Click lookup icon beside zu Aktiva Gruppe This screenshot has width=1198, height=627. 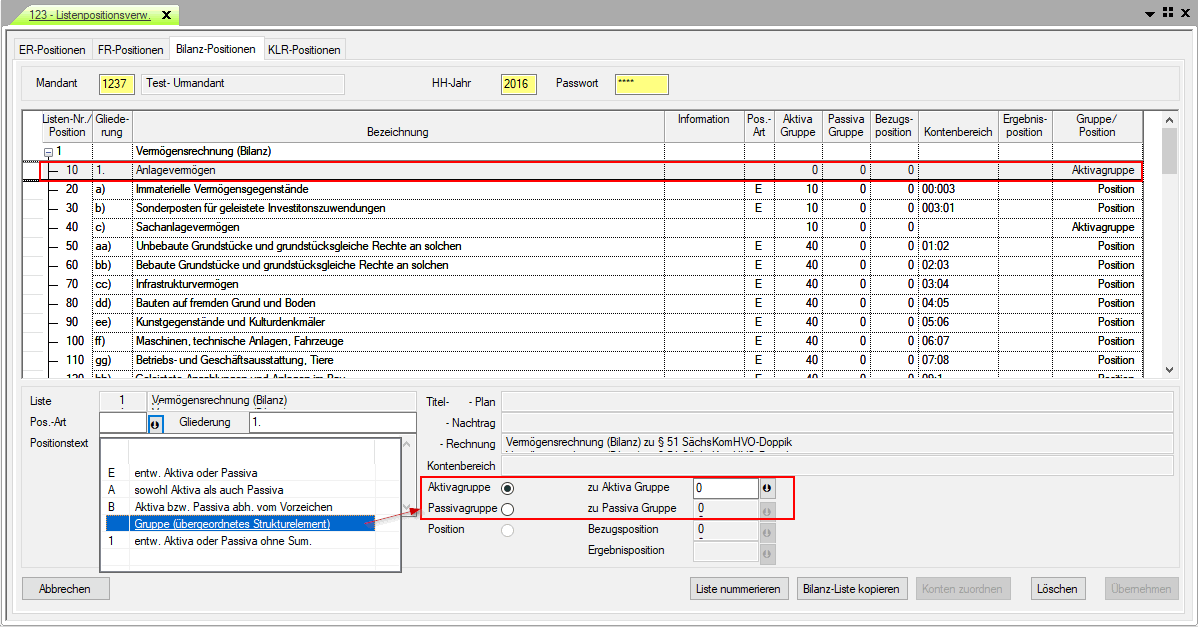[x=767, y=489]
